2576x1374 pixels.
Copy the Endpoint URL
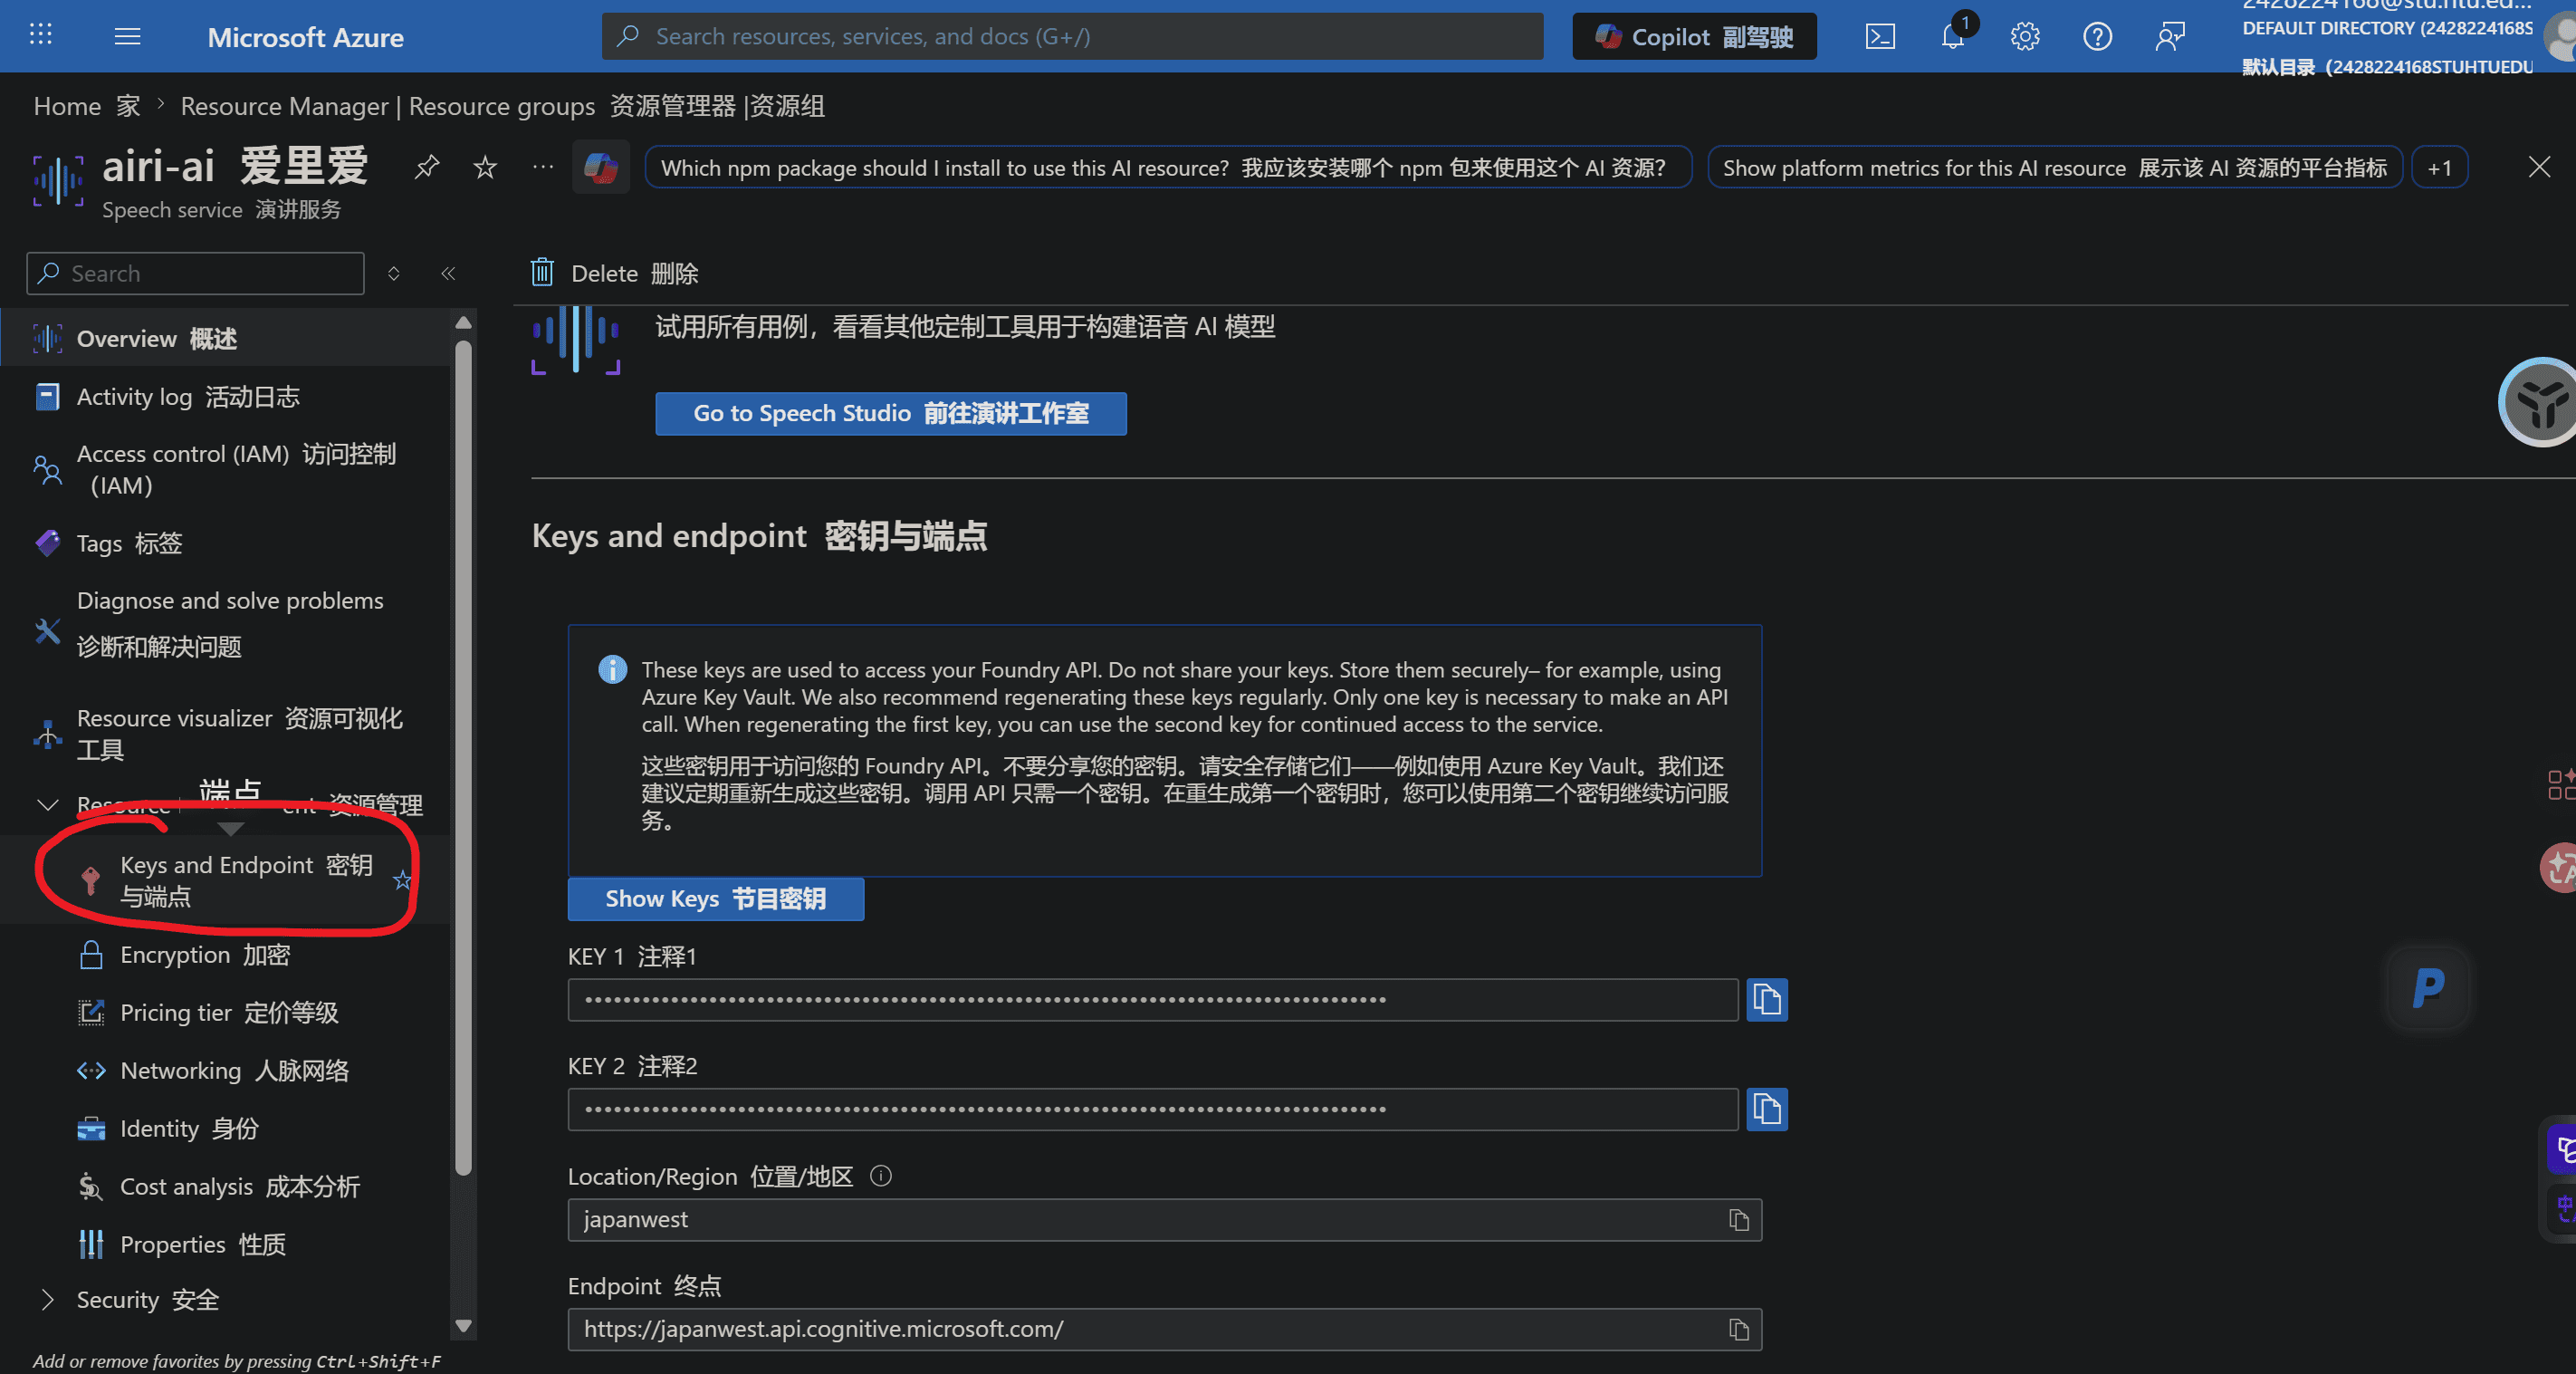tap(1738, 1329)
